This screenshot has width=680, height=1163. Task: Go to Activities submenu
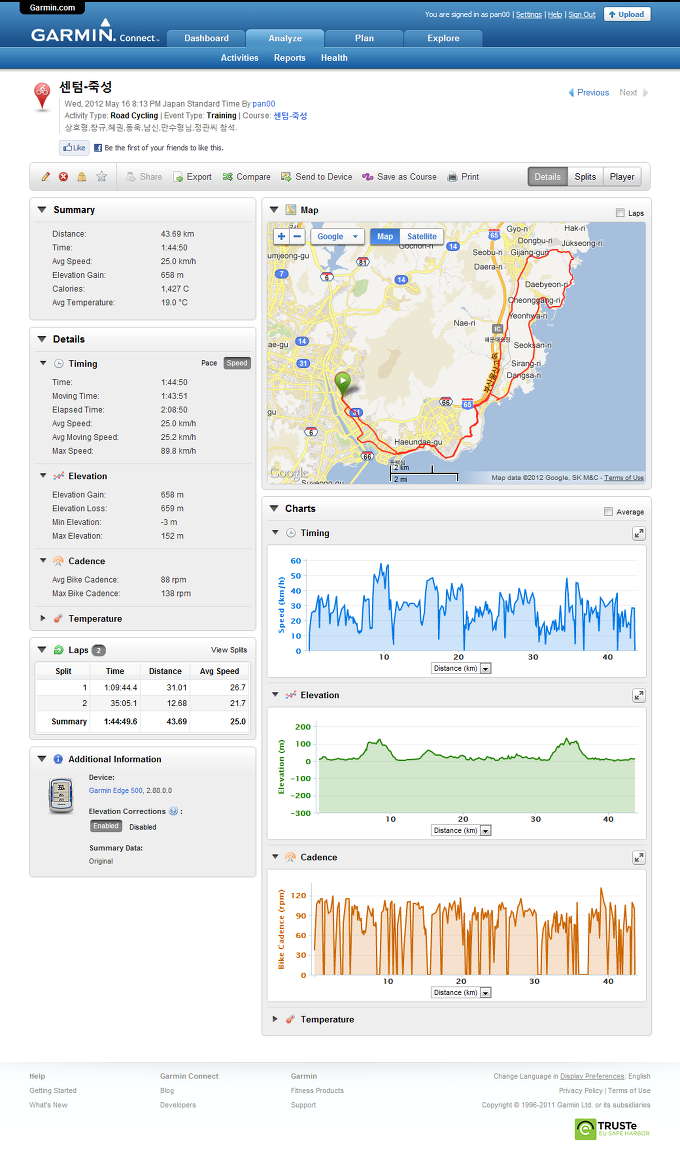click(x=240, y=58)
